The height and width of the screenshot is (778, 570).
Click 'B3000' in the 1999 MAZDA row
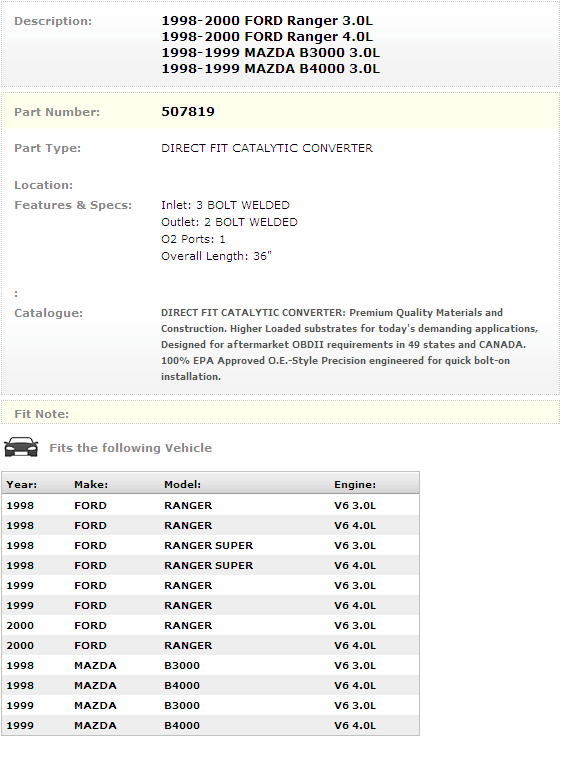click(x=182, y=705)
